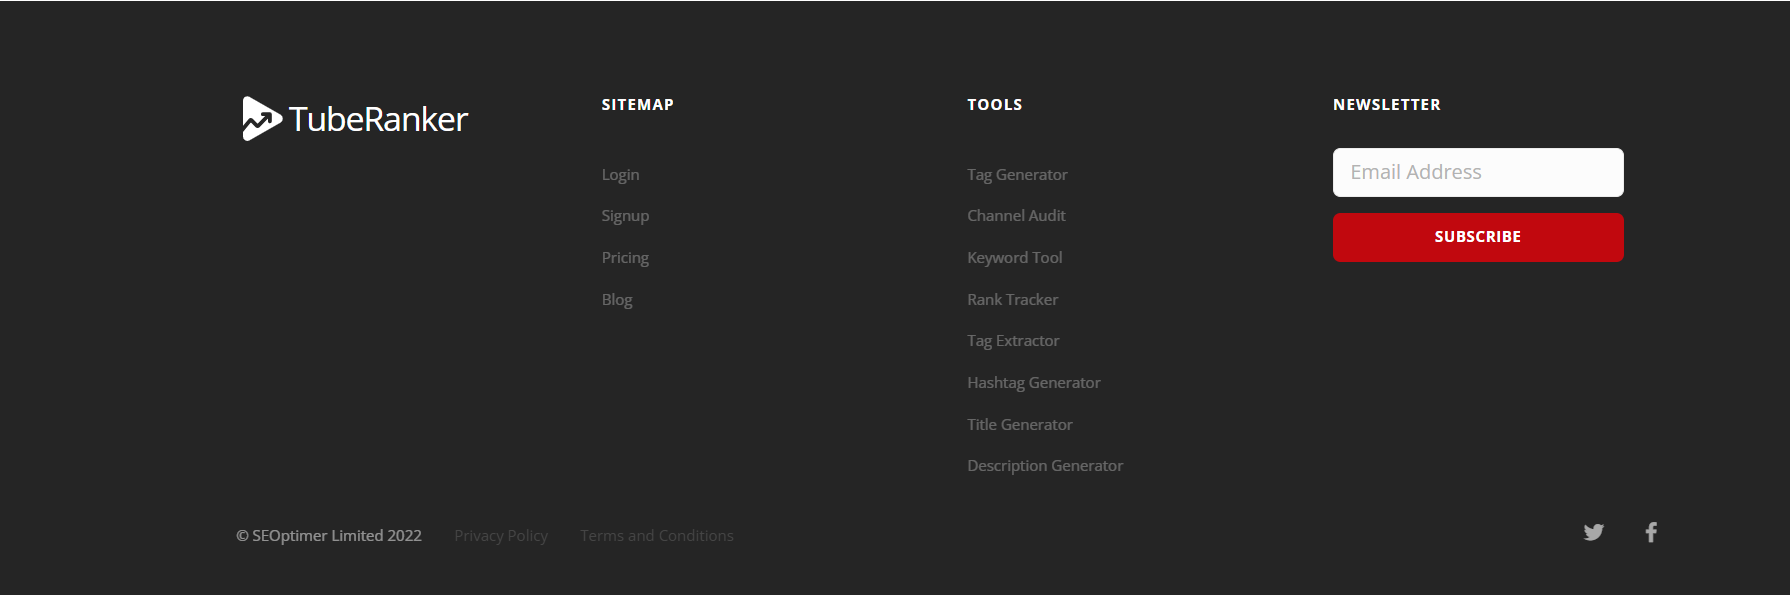Open the Hashtag Generator link
This screenshot has height=595, width=1790.
click(1033, 383)
